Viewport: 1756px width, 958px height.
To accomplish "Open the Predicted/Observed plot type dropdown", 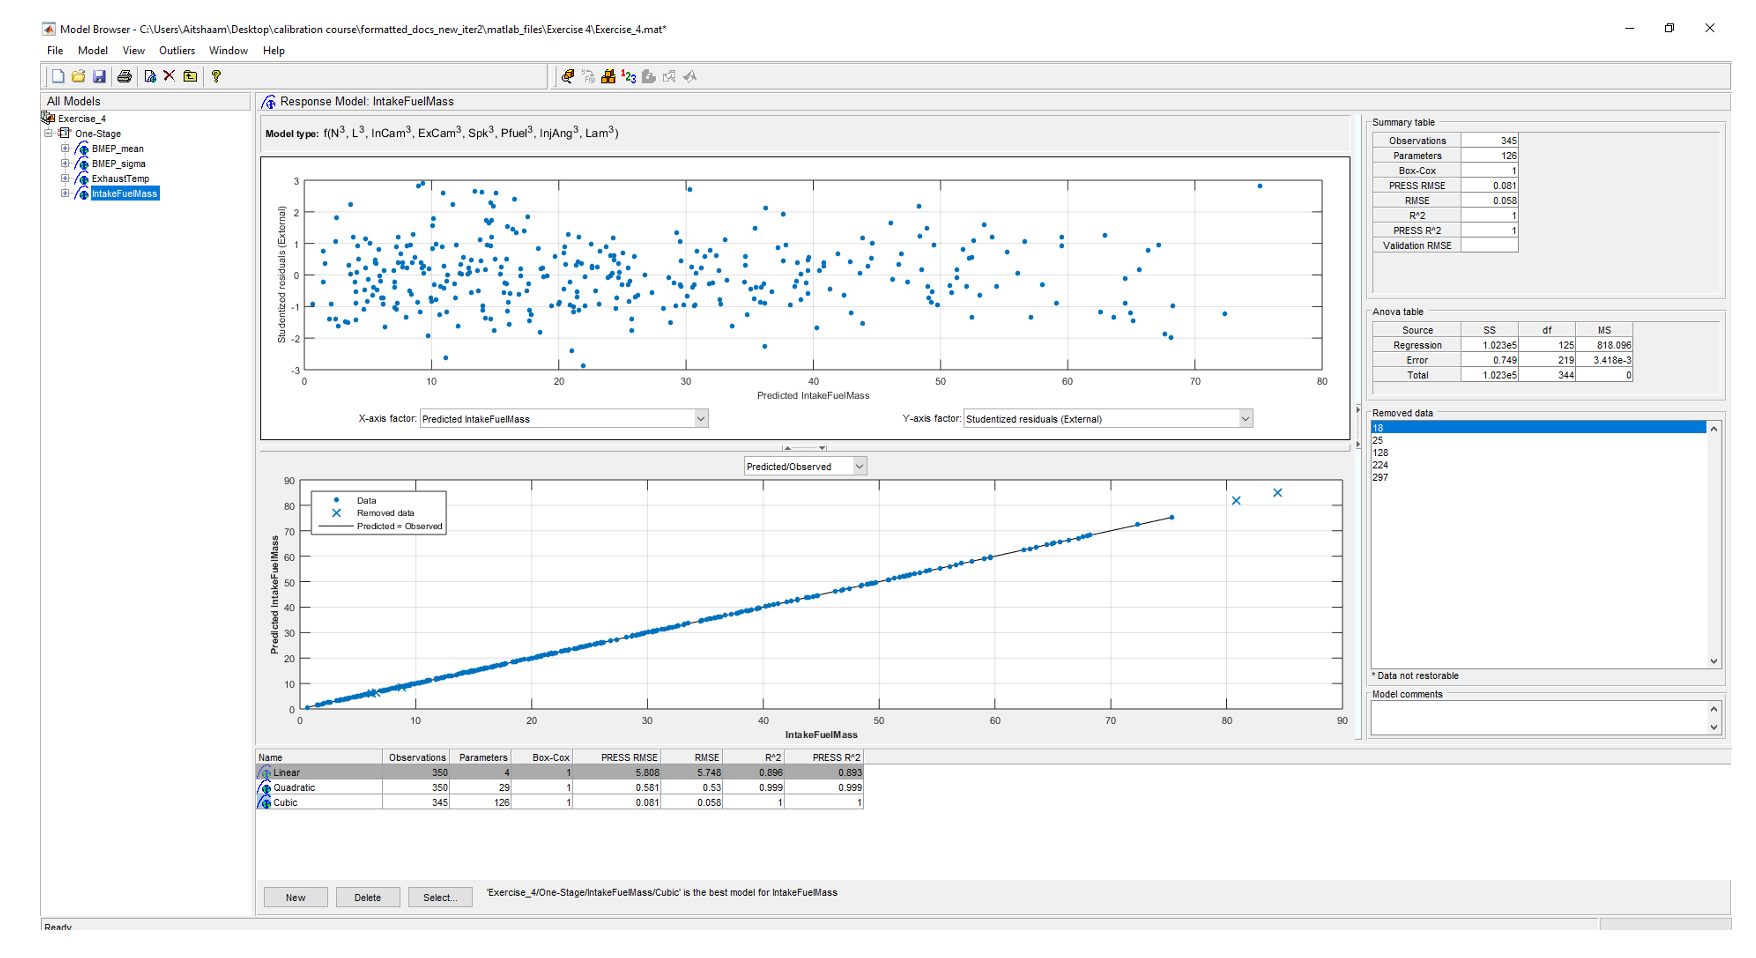I will coord(859,466).
